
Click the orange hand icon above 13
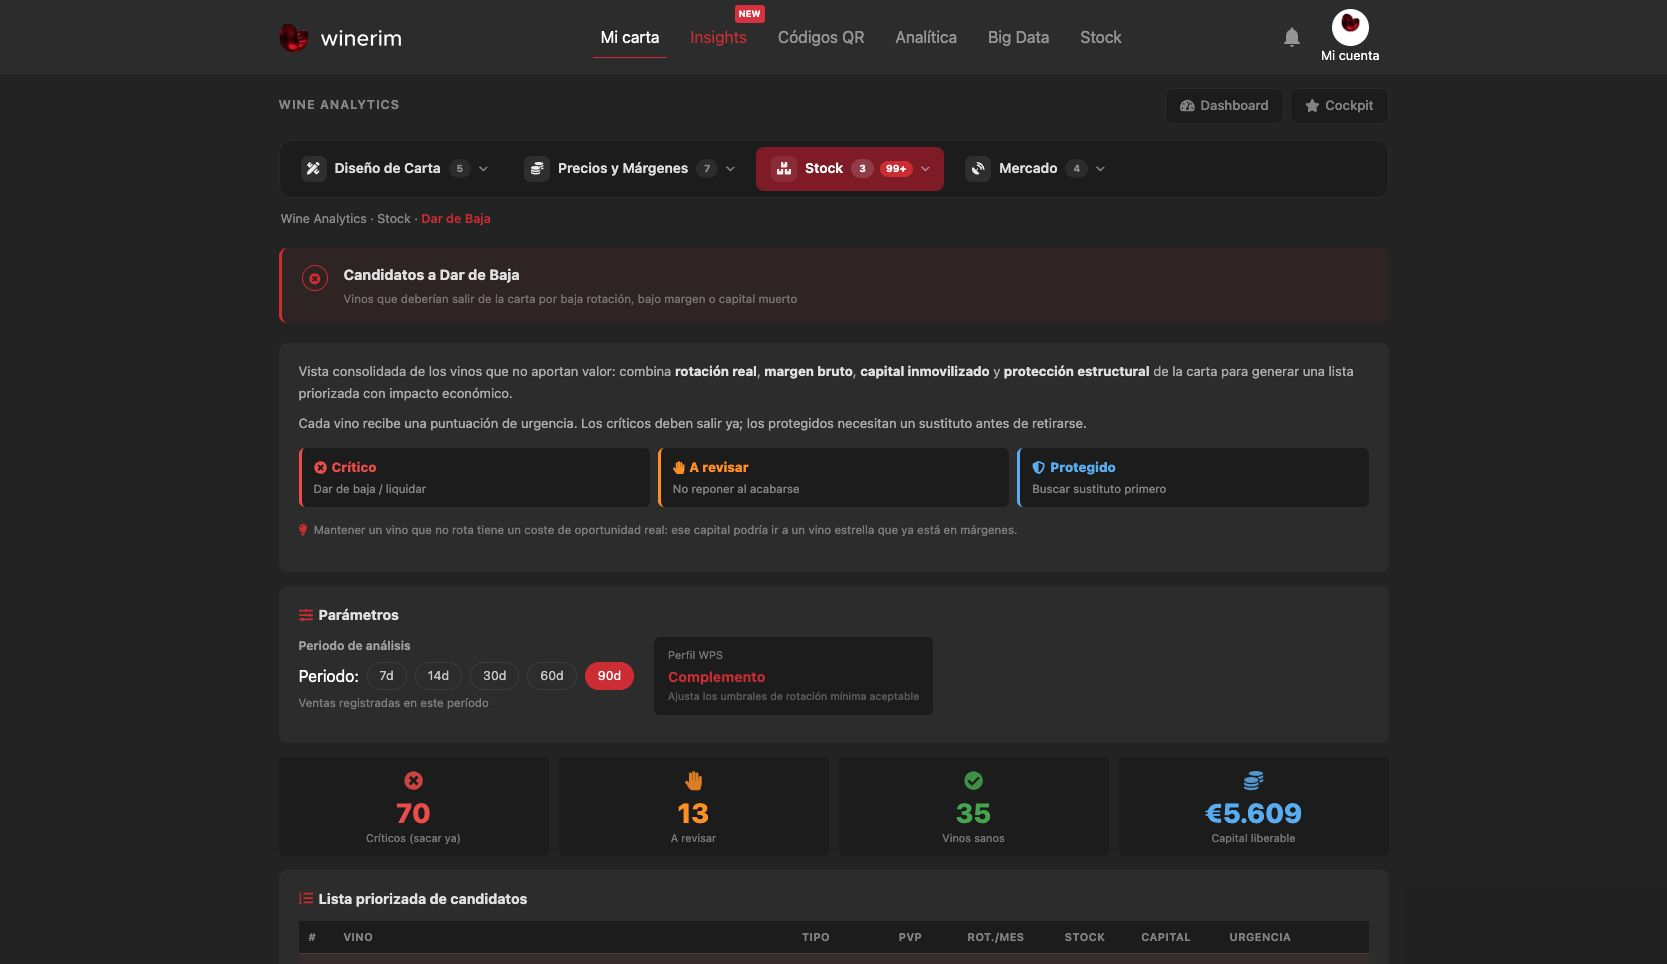point(693,780)
